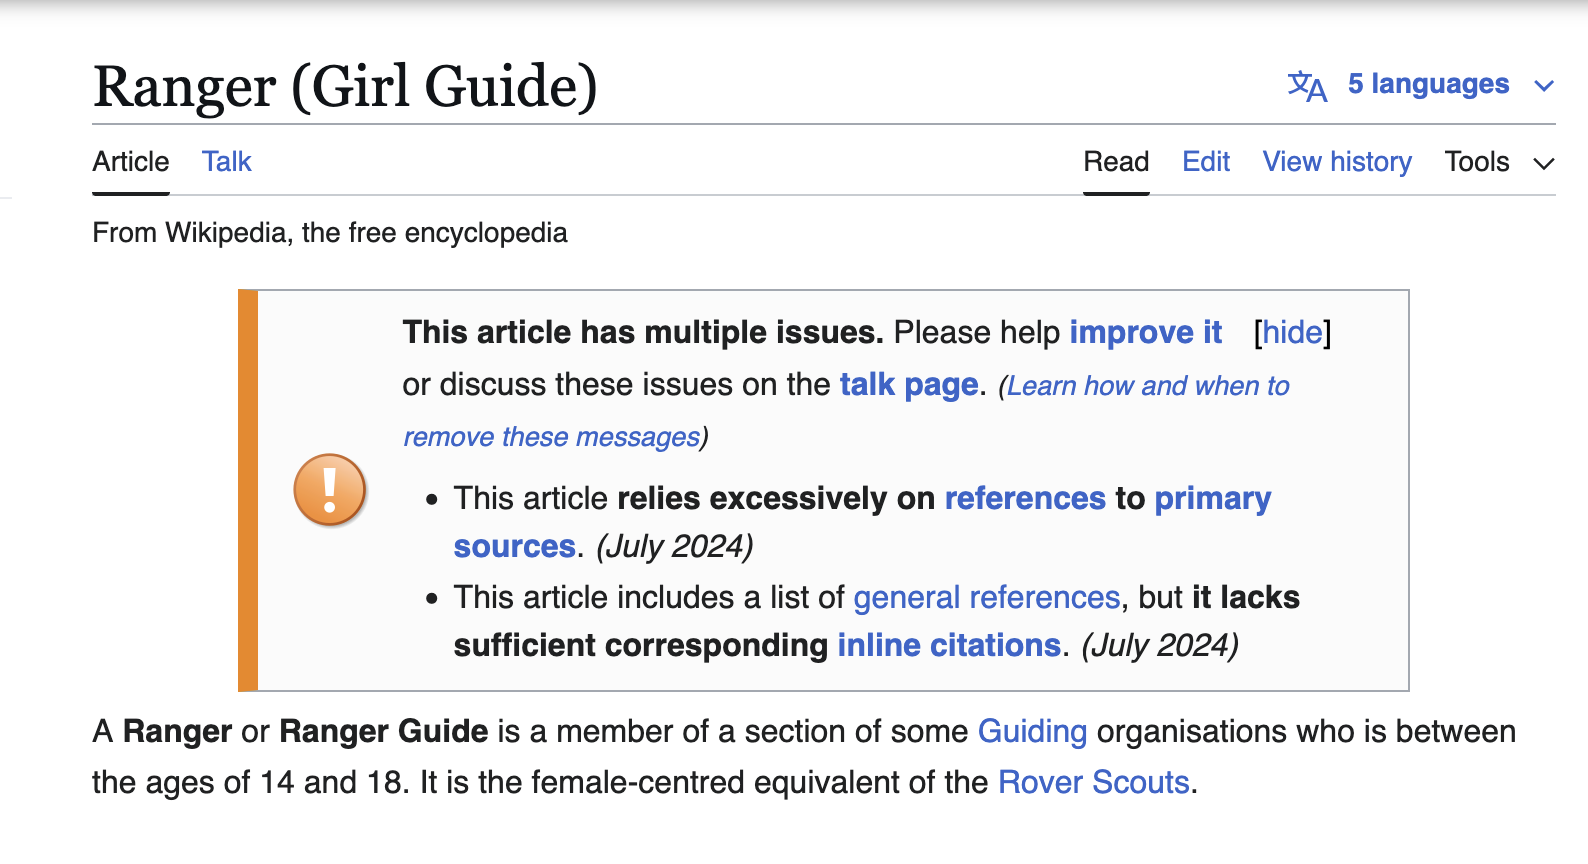Switch to the Talk tab
Viewport: 1588px width, 864px height.
226,162
